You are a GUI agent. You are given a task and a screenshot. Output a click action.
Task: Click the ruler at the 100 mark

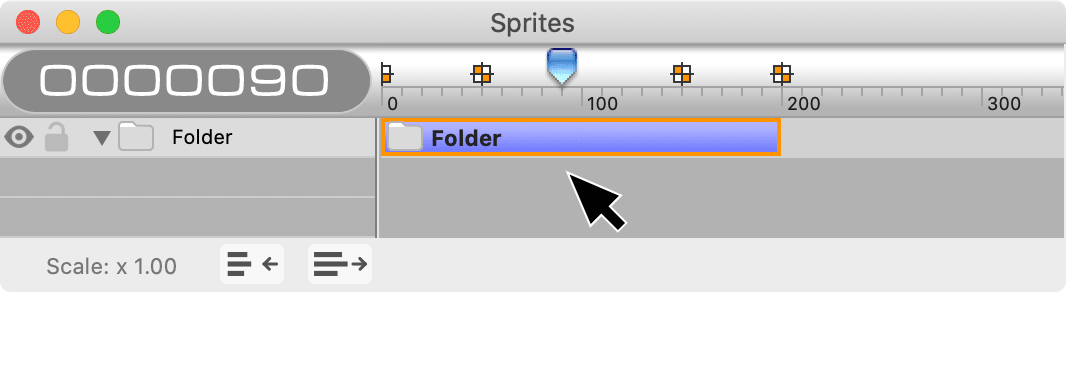pos(602,104)
